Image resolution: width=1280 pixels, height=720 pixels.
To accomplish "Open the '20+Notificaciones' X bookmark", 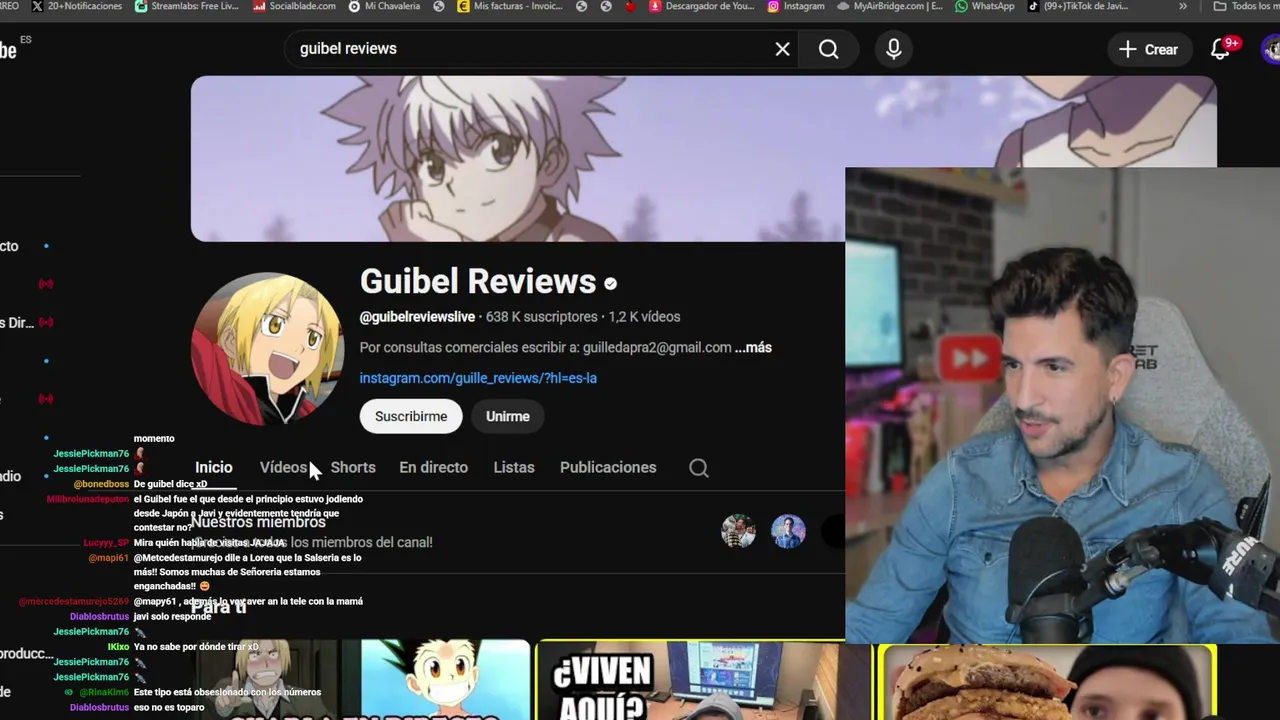I will pyautogui.click(x=77, y=6).
